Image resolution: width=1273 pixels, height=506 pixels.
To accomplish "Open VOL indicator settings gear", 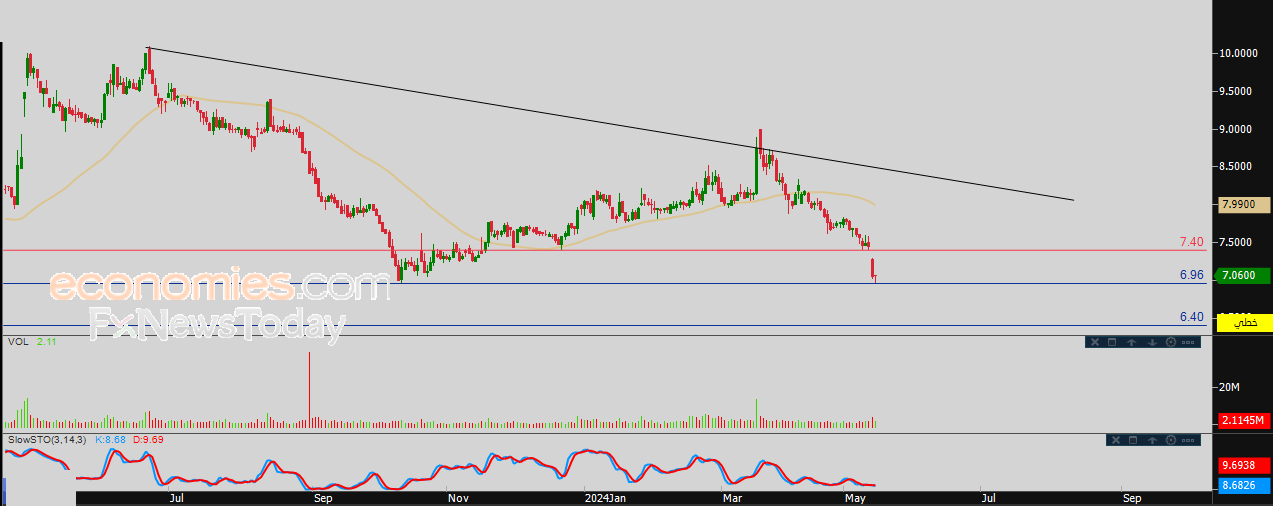I will (1170, 342).
